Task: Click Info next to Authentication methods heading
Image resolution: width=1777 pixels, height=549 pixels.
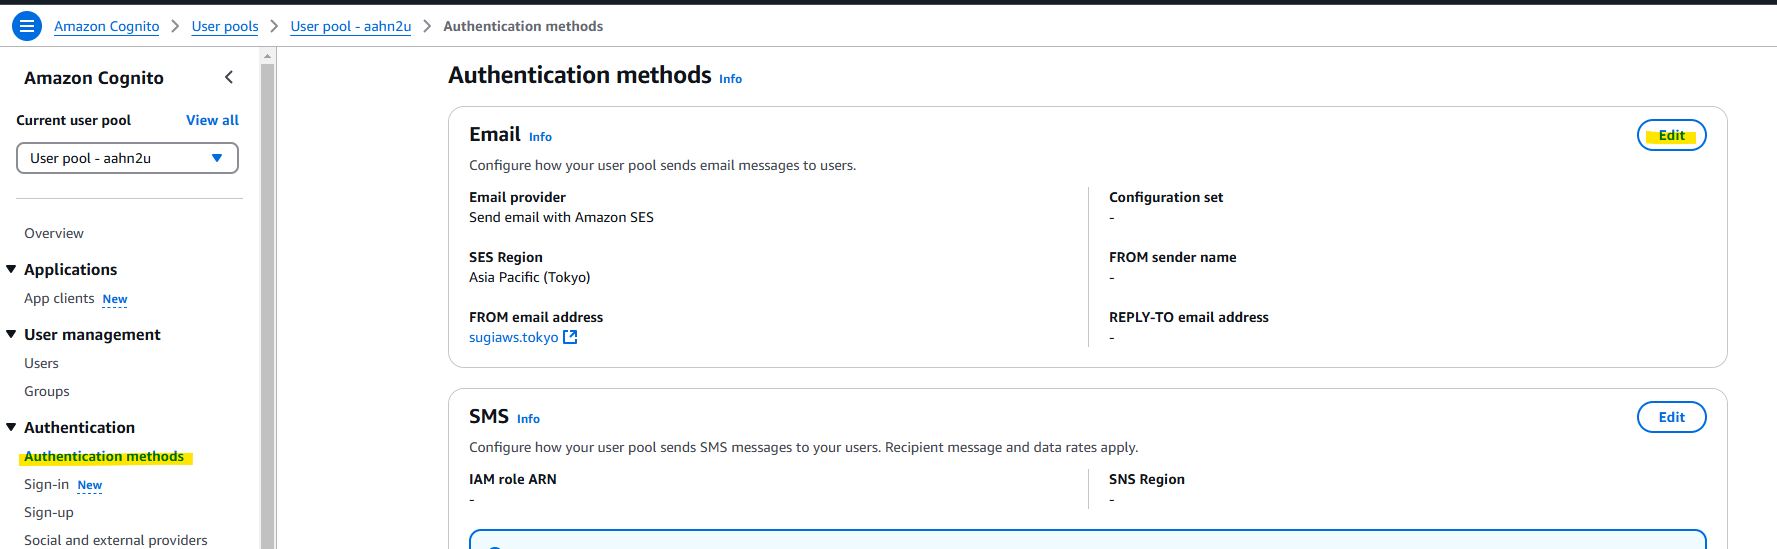Action: coord(730,79)
